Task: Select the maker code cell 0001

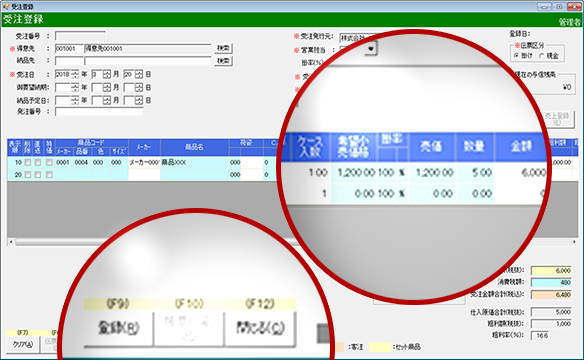Action: click(63, 163)
